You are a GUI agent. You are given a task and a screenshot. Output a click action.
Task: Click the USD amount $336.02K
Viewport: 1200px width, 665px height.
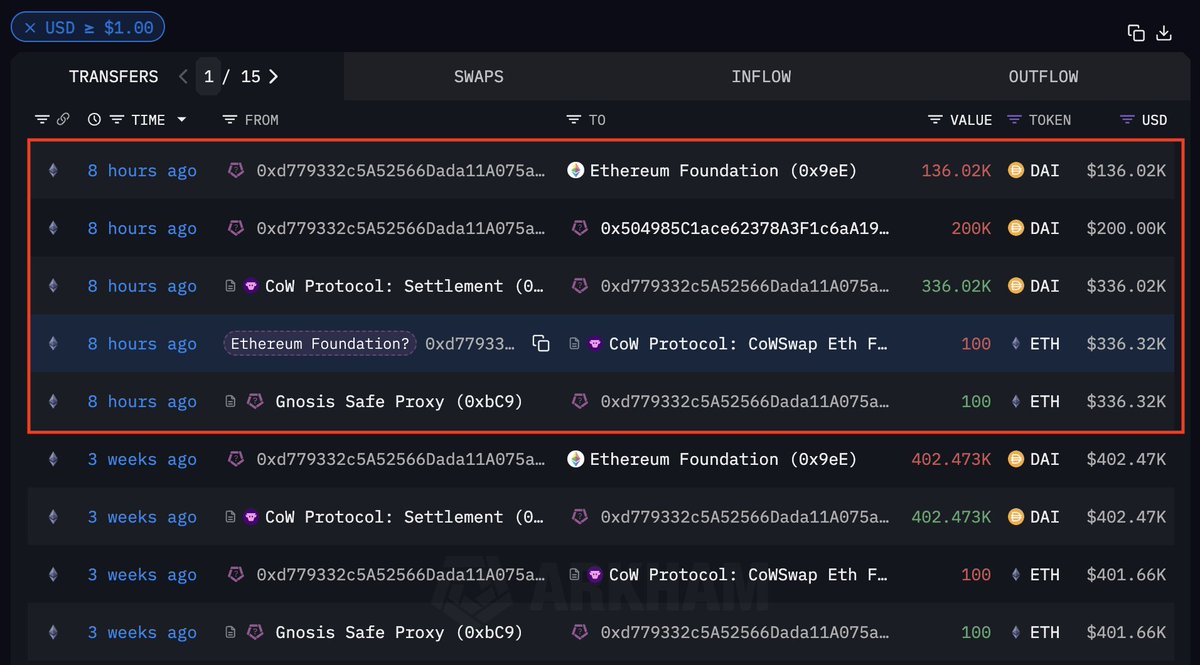click(1126, 286)
